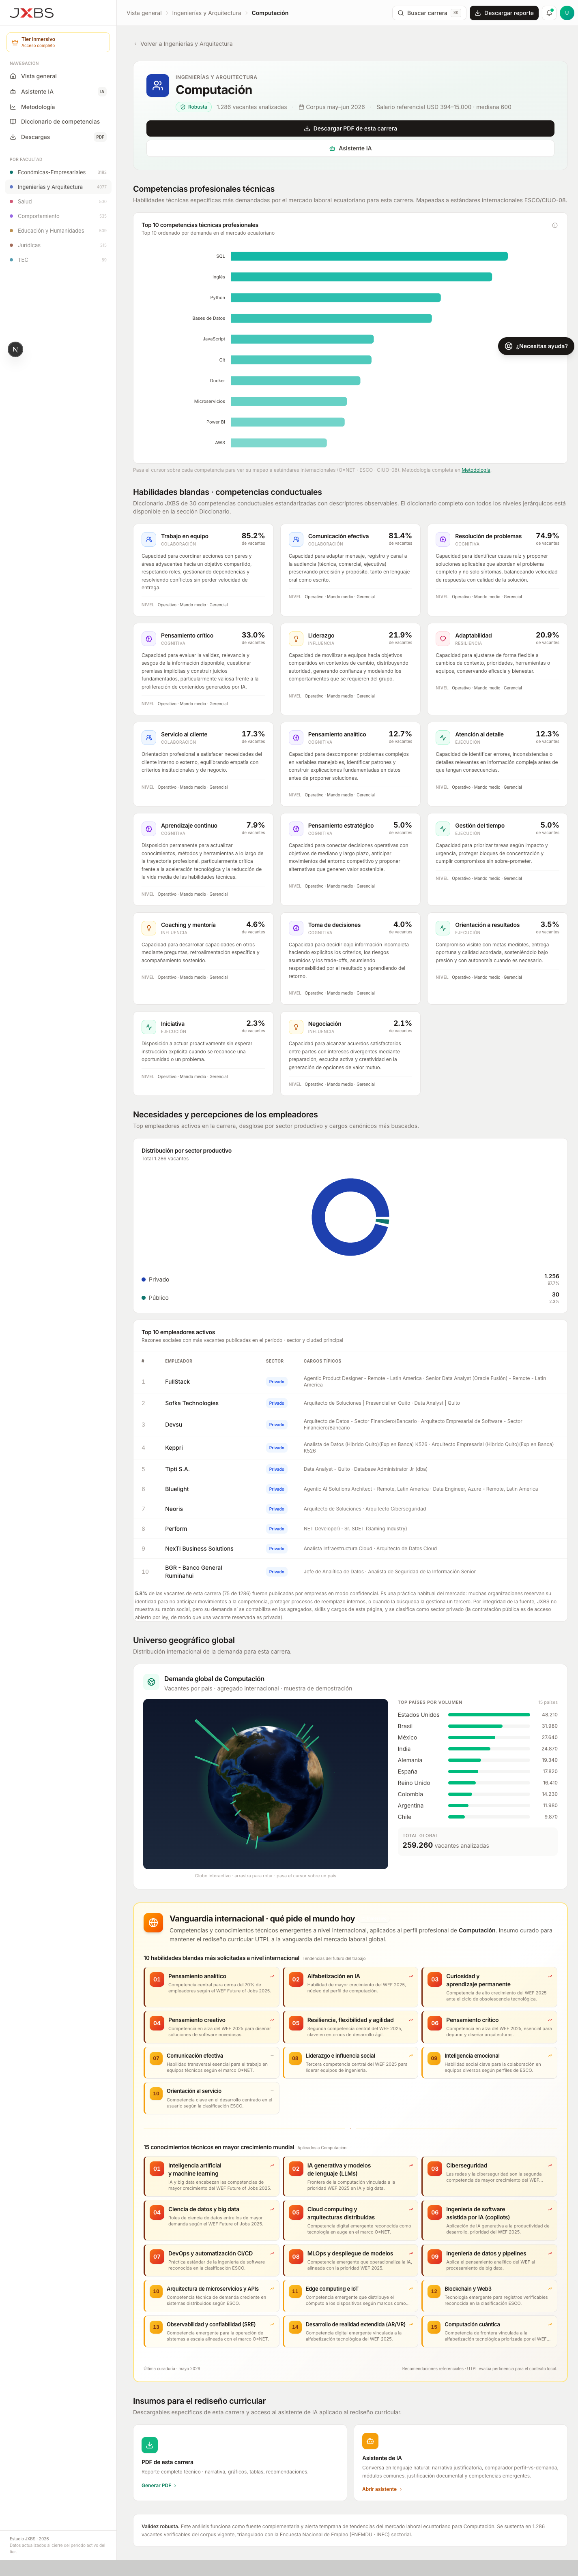This screenshot has width=578, height=2576.
Task: Click the Tier Inmersivo access badge
Action: 58,42
